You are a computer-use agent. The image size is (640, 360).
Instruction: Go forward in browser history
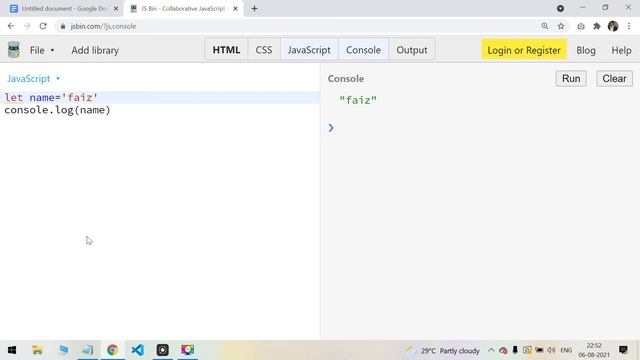pyautogui.click(x=27, y=26)
